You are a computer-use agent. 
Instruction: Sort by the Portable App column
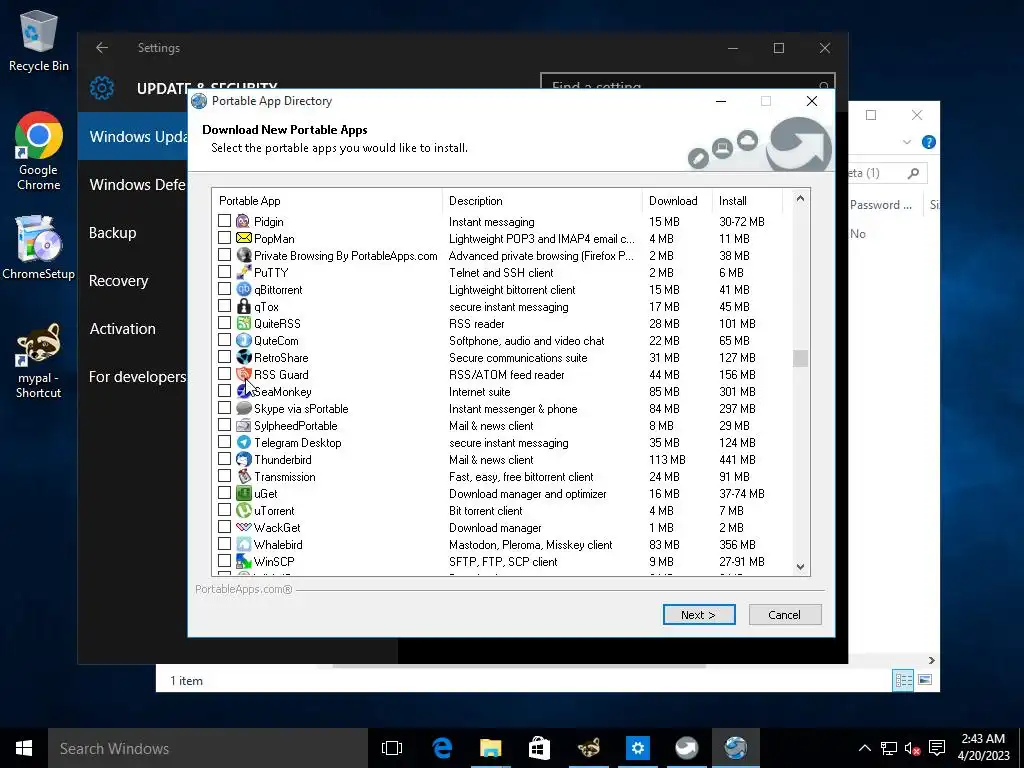327,200
